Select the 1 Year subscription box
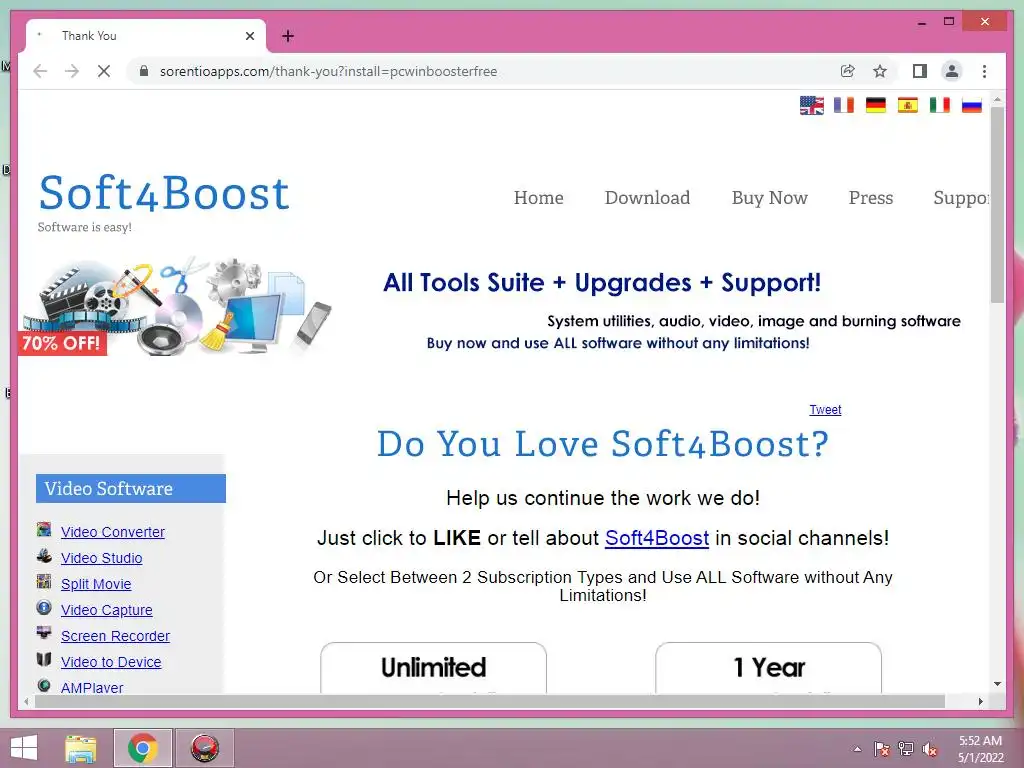This screenshot has width=1024, height=768. pyautogui.click(x=768, y=667)
